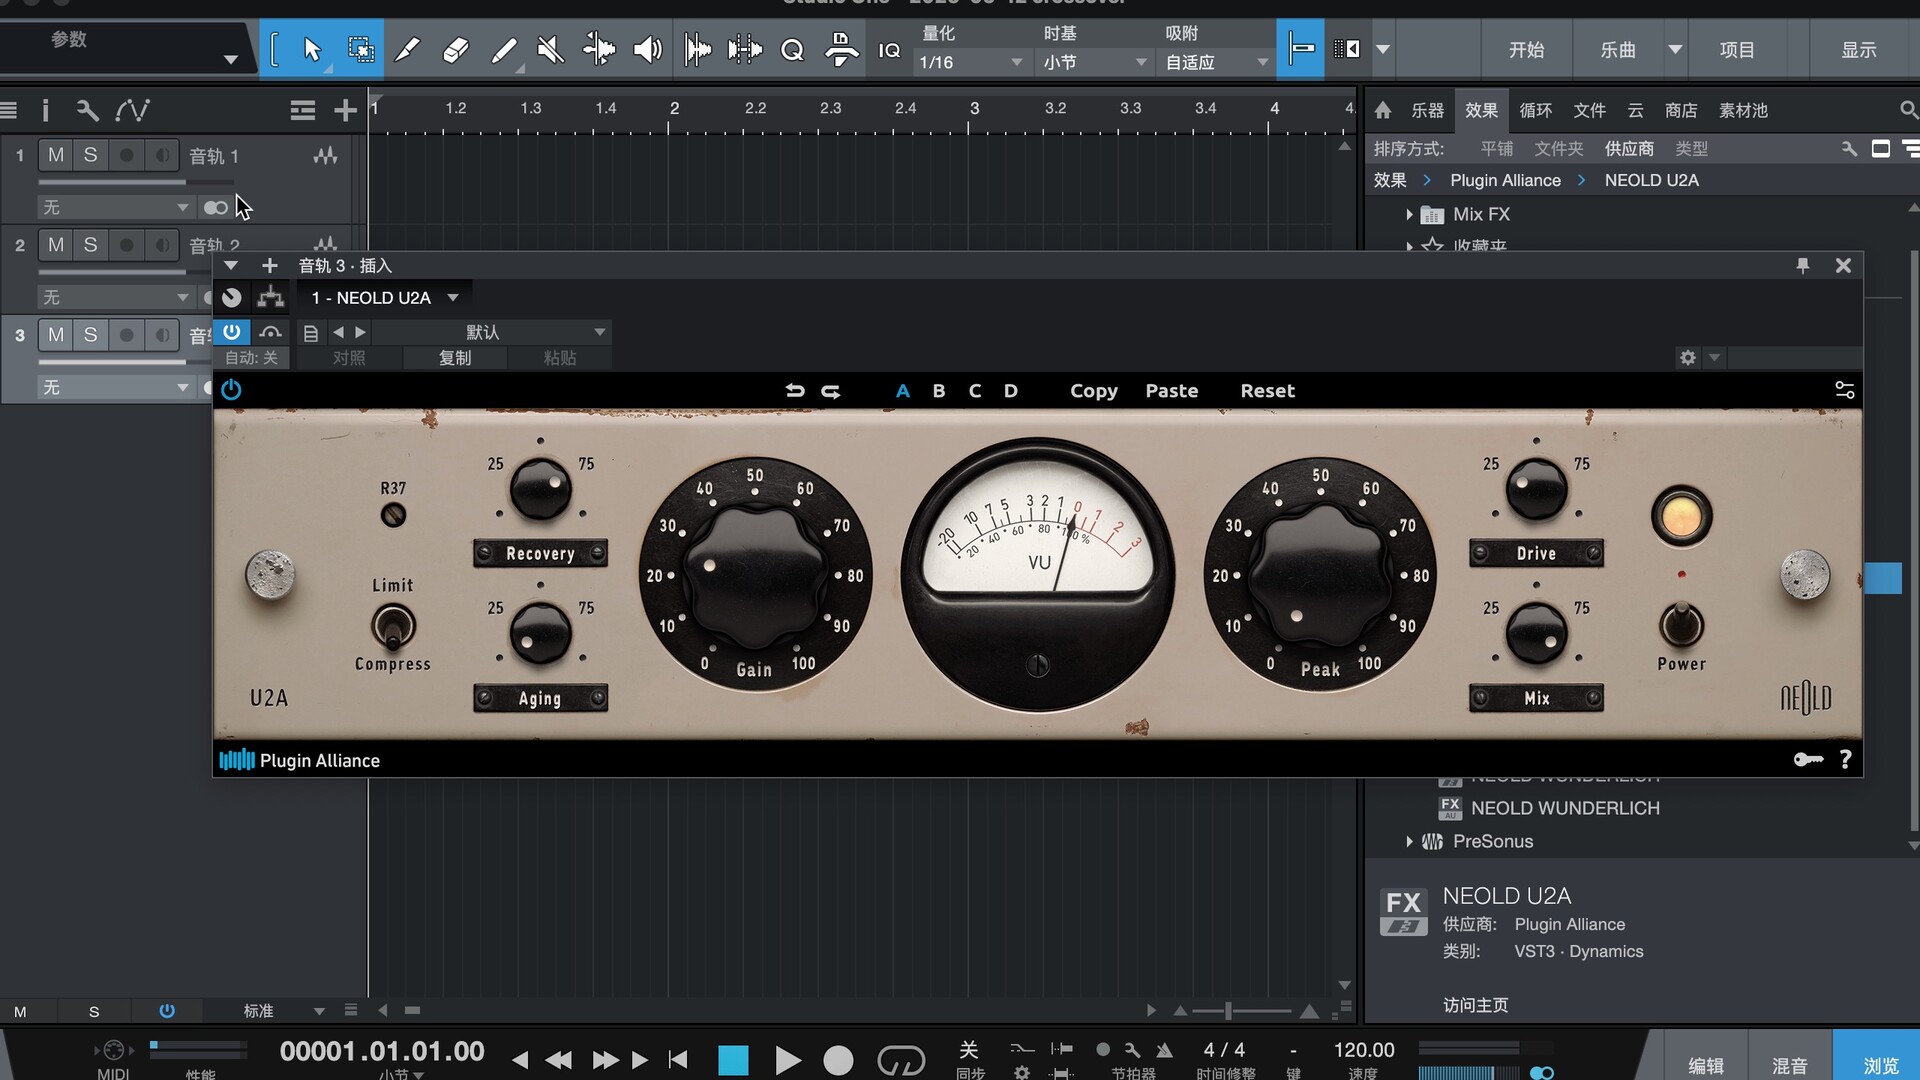This screenshot has height=1080, width=1920.
Task: Click the Recovery knob
Action: 540,489
